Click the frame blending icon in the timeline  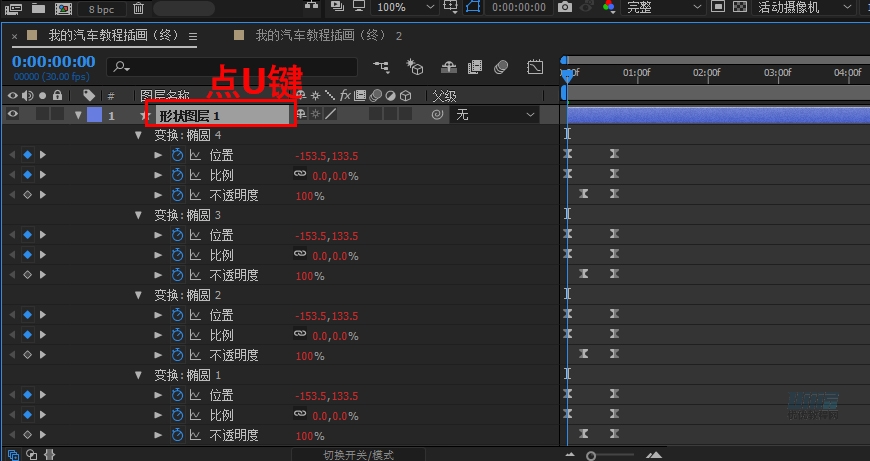tap(475, 67)
